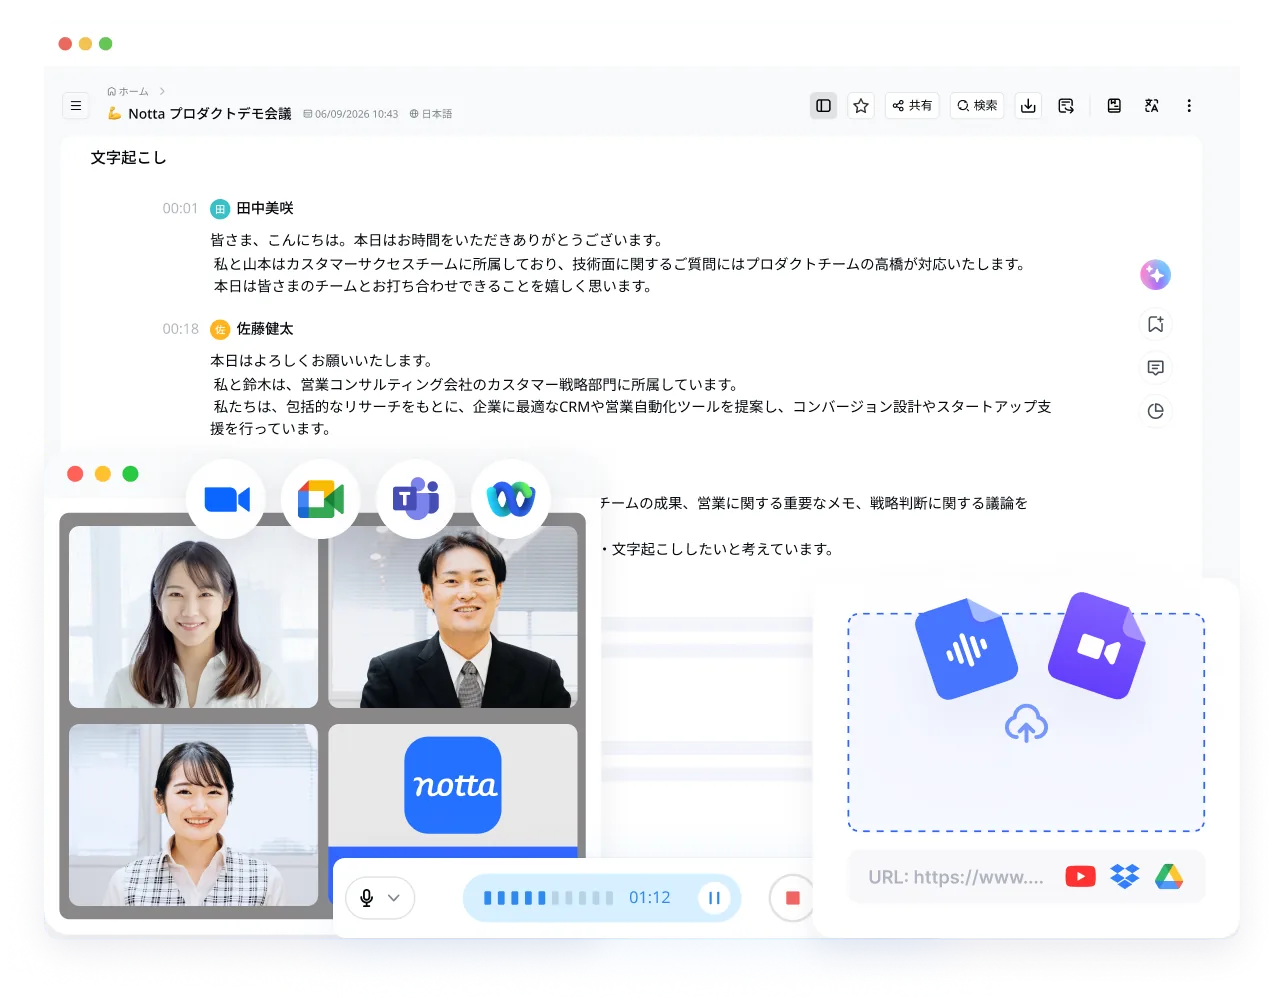Change transcript language 日本語

click(x=431, y=114)
